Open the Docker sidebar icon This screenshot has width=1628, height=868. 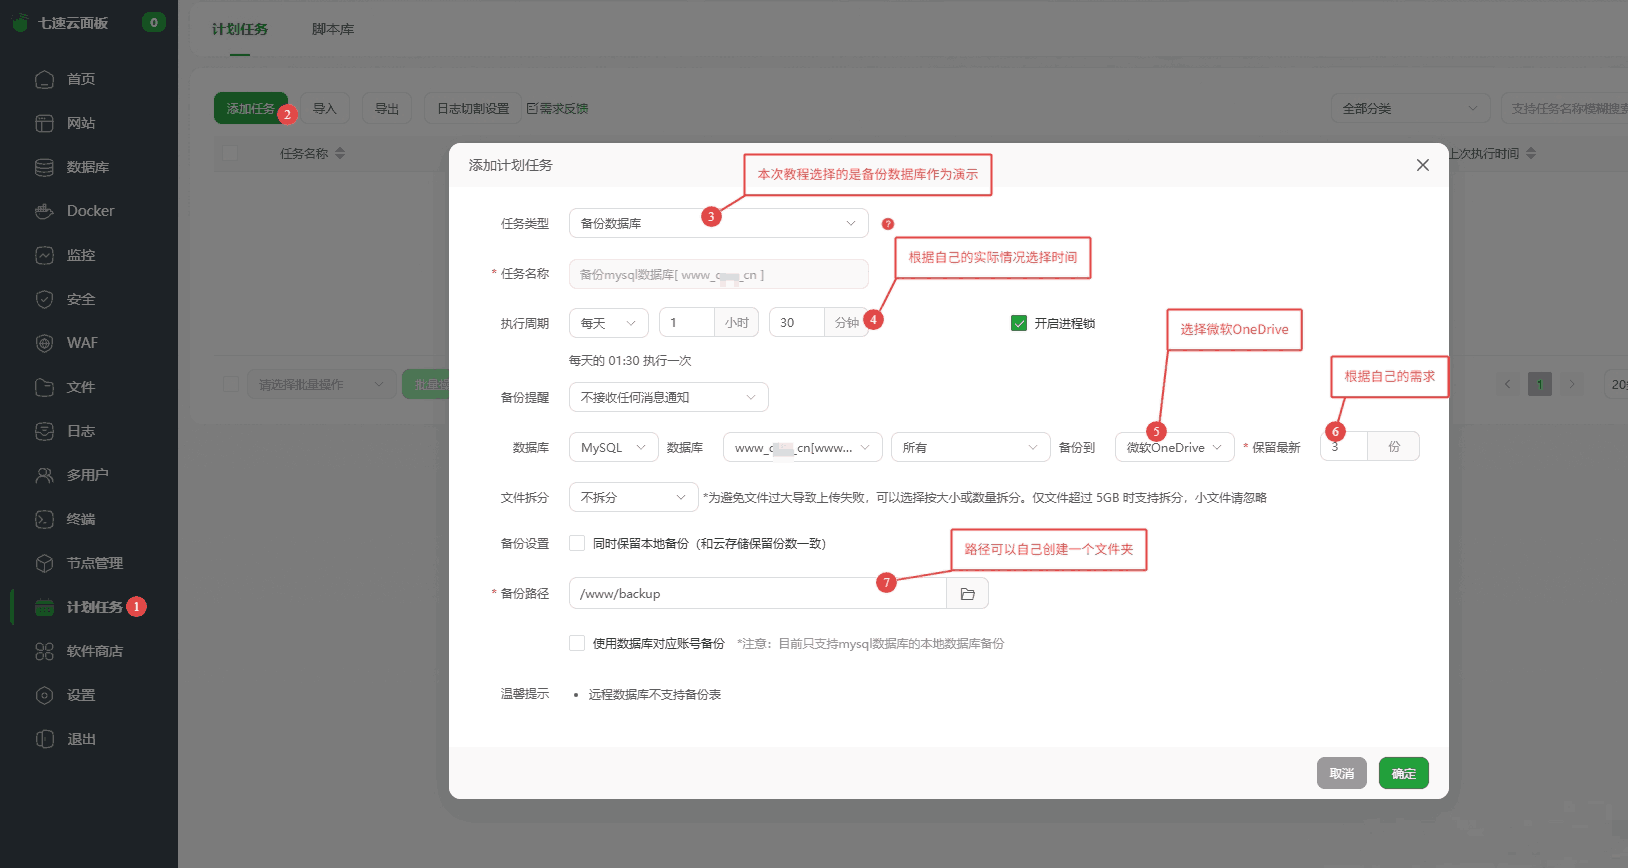[x=44, y=211]
